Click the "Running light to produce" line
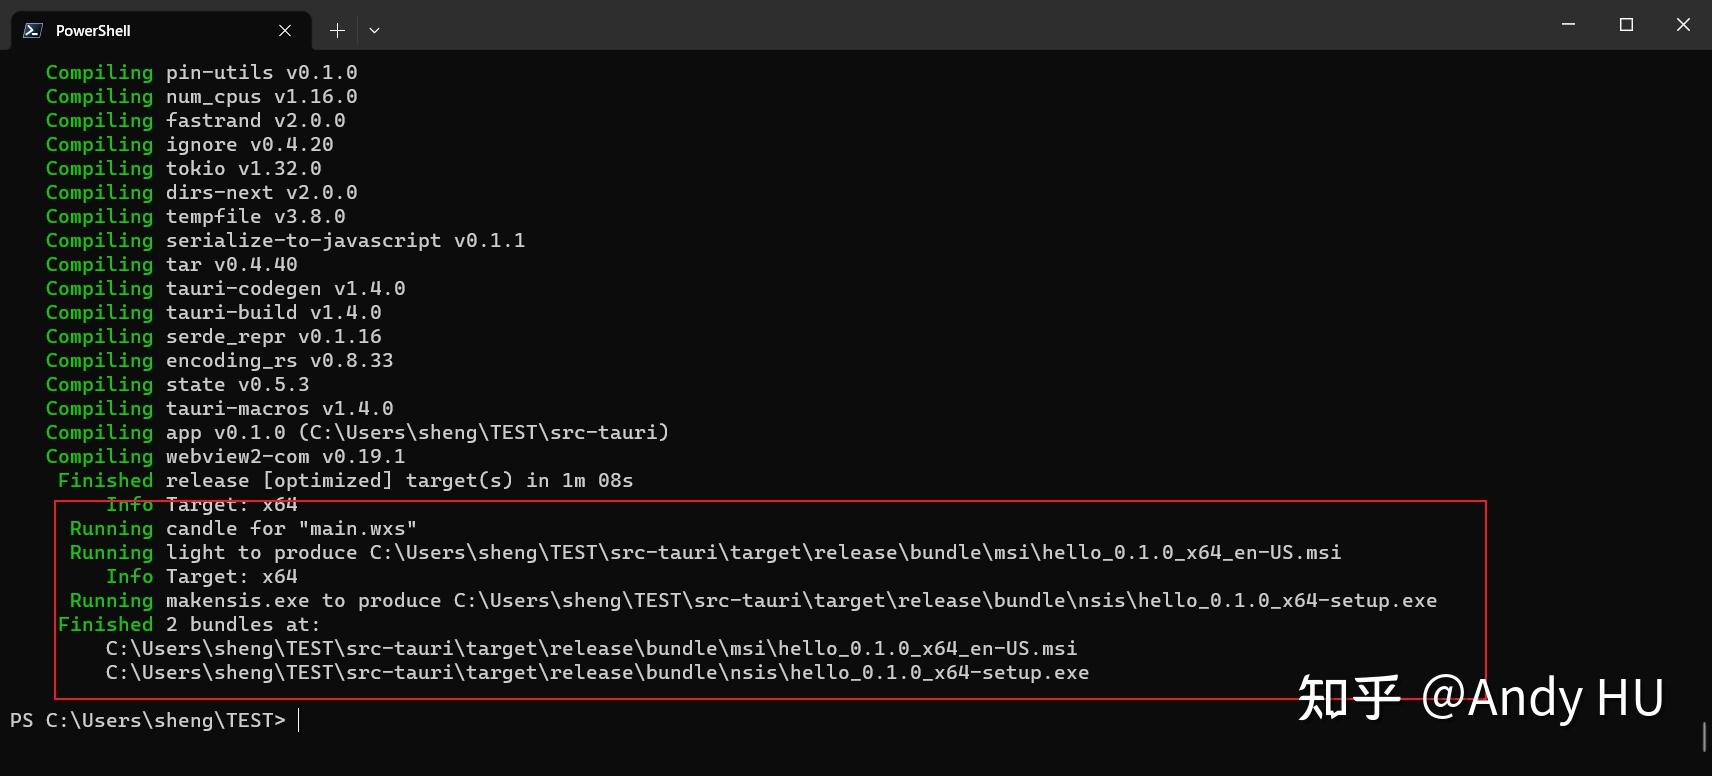Screen dimensions: 1712x776 pyautogui.click(x=704, y=553)
